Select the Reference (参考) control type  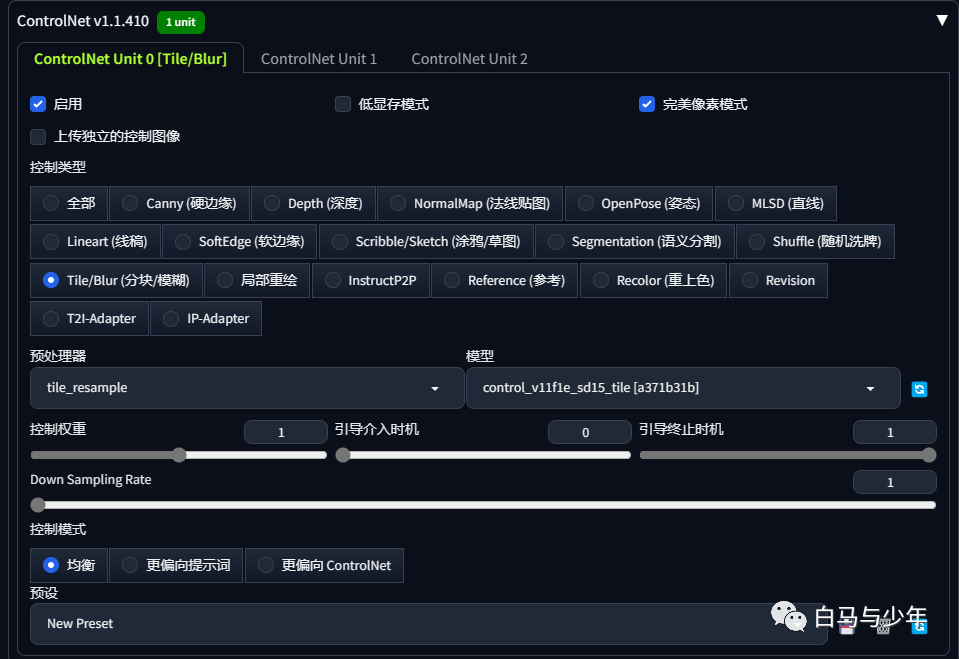505,281
